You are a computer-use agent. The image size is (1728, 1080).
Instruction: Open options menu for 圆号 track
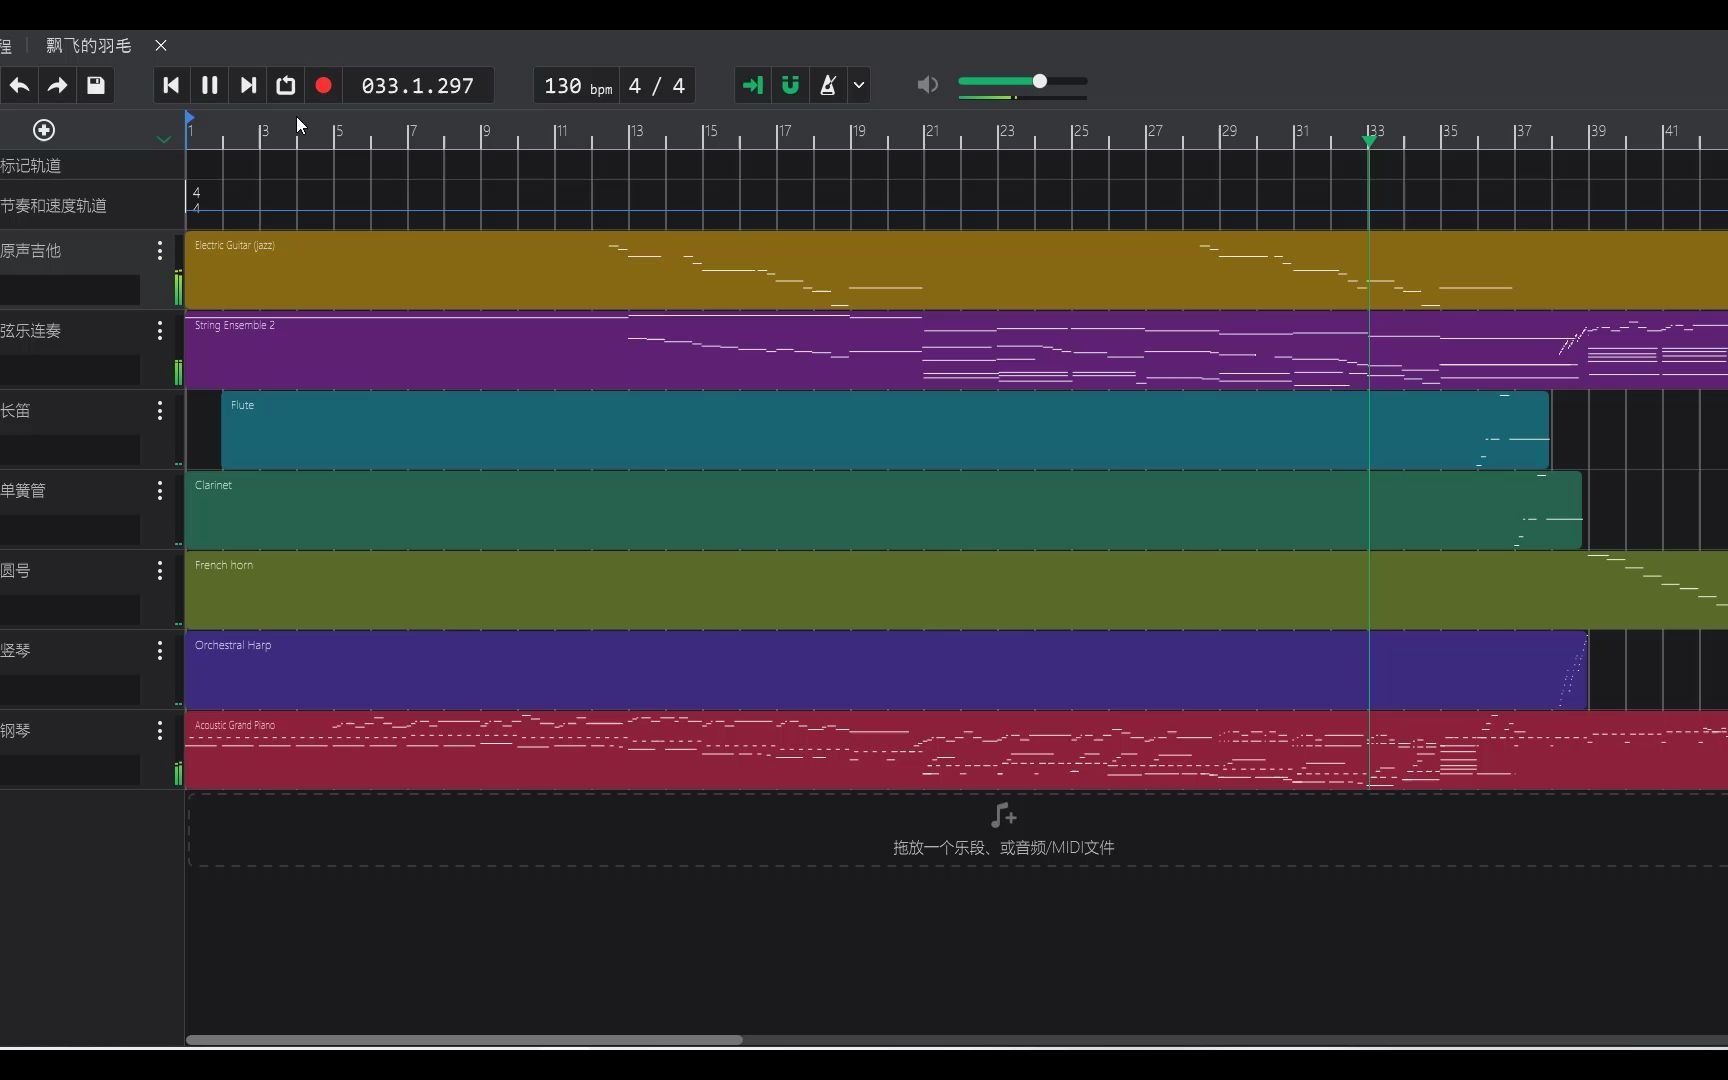(160, 571)
